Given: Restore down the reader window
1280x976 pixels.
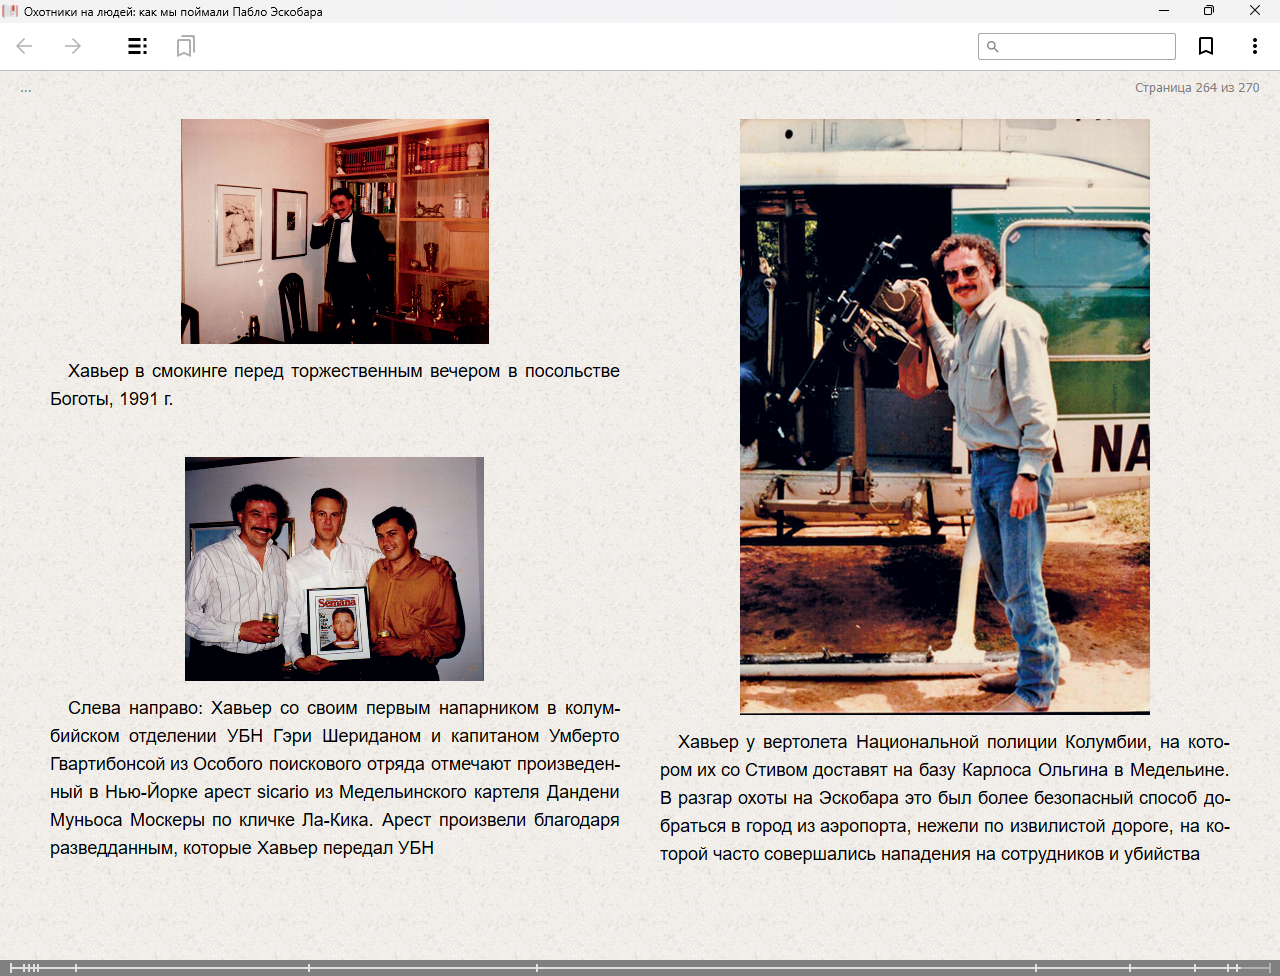Looking at the screenshot, I should (x=1209, y=11).
